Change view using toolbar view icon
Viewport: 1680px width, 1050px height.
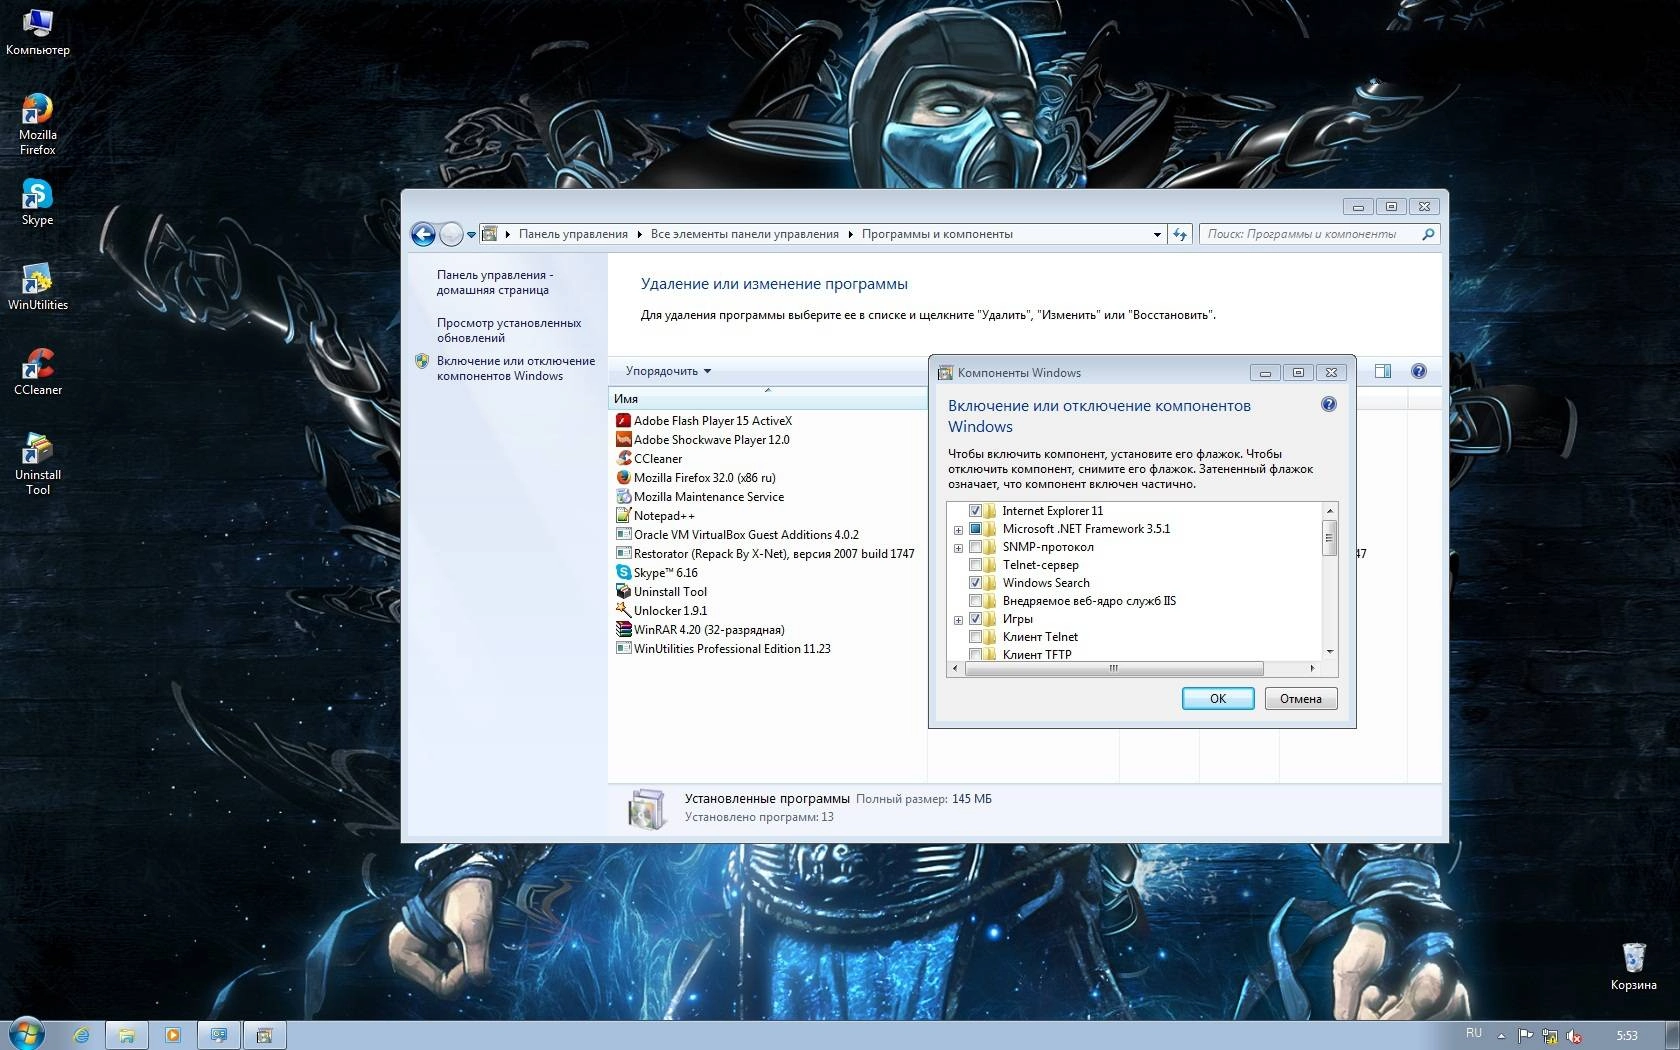tap(1383, 371)
